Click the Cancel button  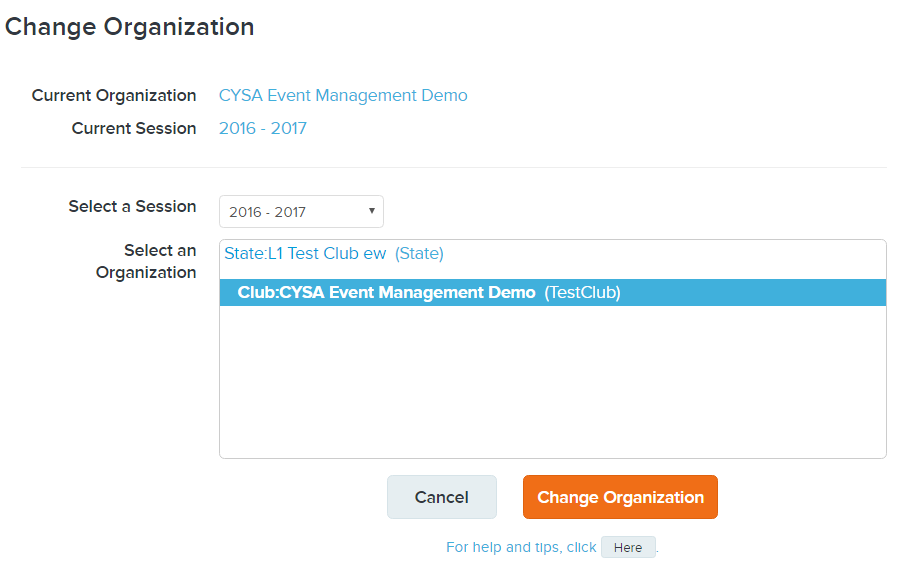point(442,497)
